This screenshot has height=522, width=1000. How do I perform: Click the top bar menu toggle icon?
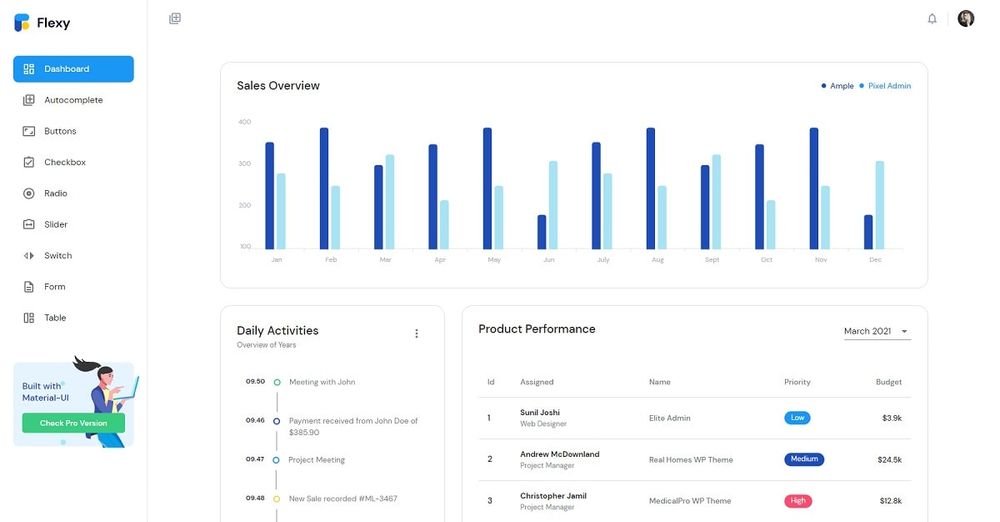175,19
